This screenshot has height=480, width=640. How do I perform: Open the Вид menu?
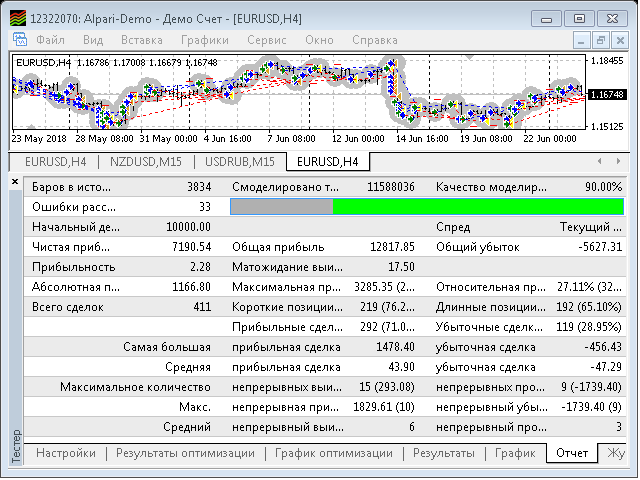93,40
